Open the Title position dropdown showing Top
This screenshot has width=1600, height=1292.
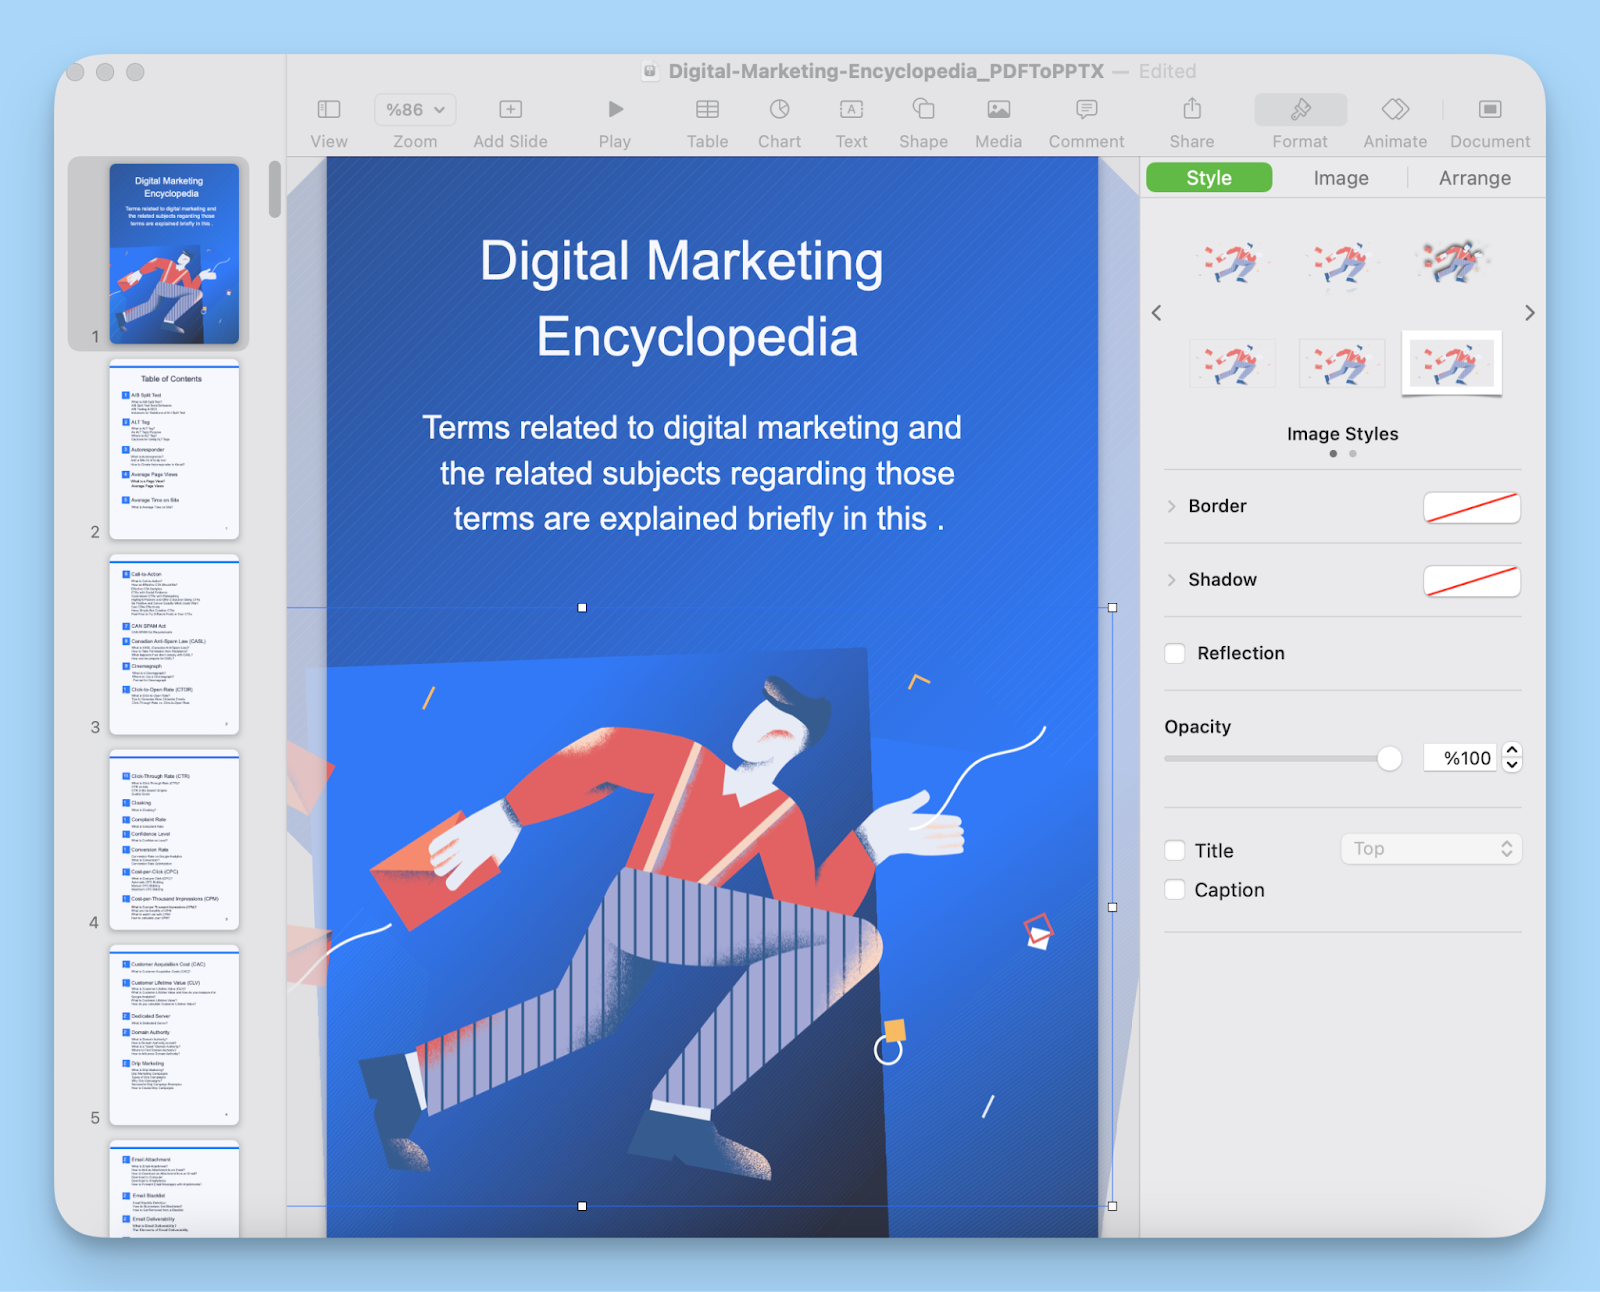point(1430,848)
